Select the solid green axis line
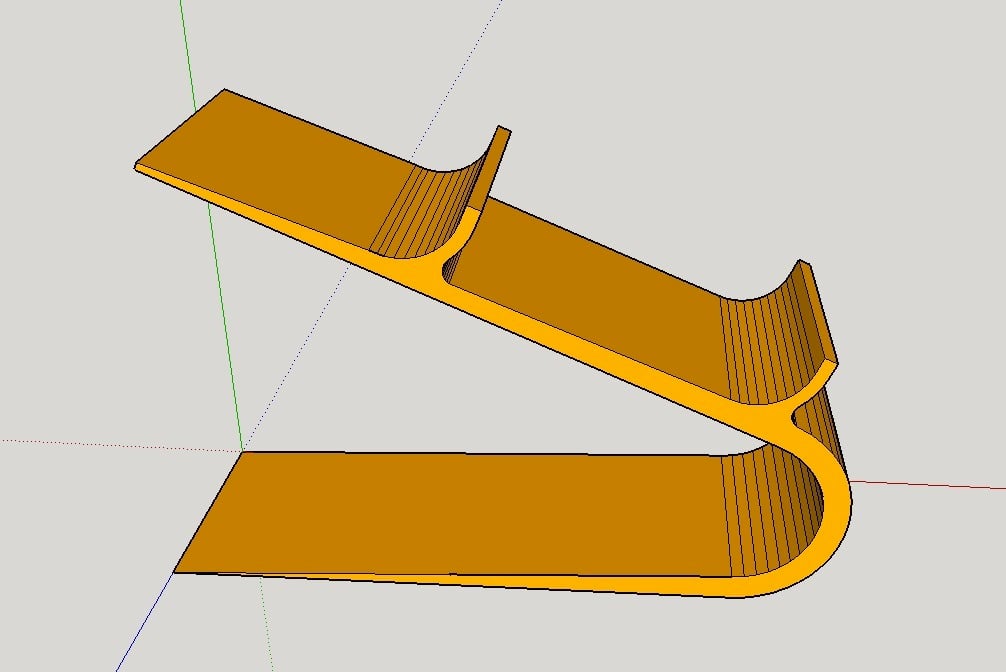Image resolution: width=1006 pixels, height=672 pixels. point(212,225)
